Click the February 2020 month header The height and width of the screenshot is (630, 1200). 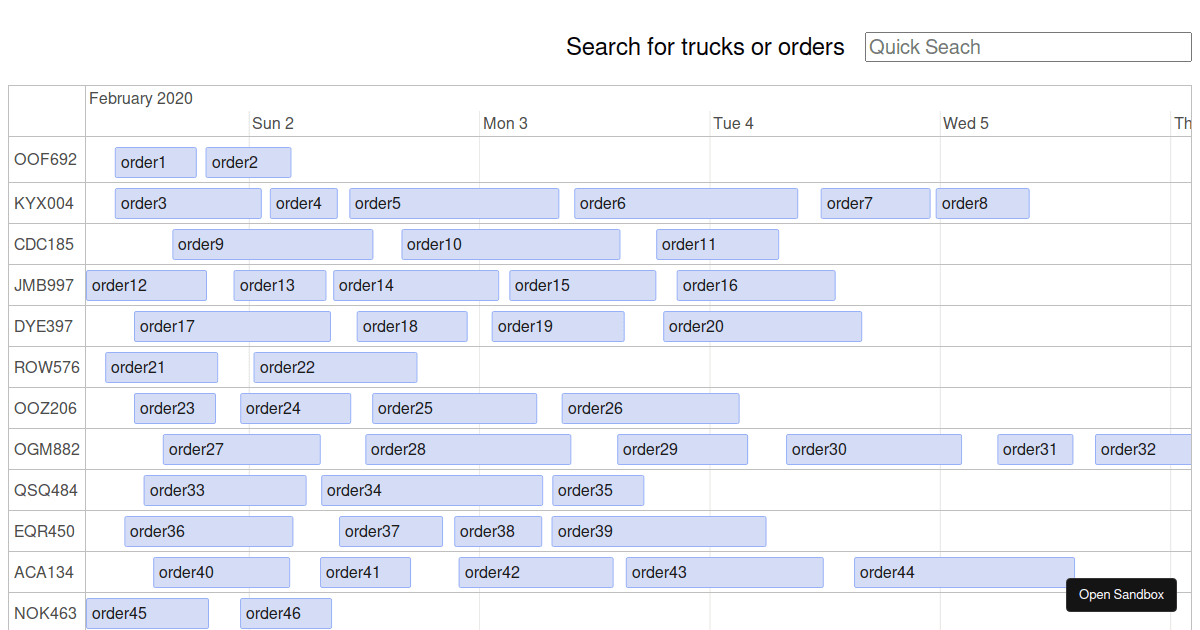click(x=141, y=98)
